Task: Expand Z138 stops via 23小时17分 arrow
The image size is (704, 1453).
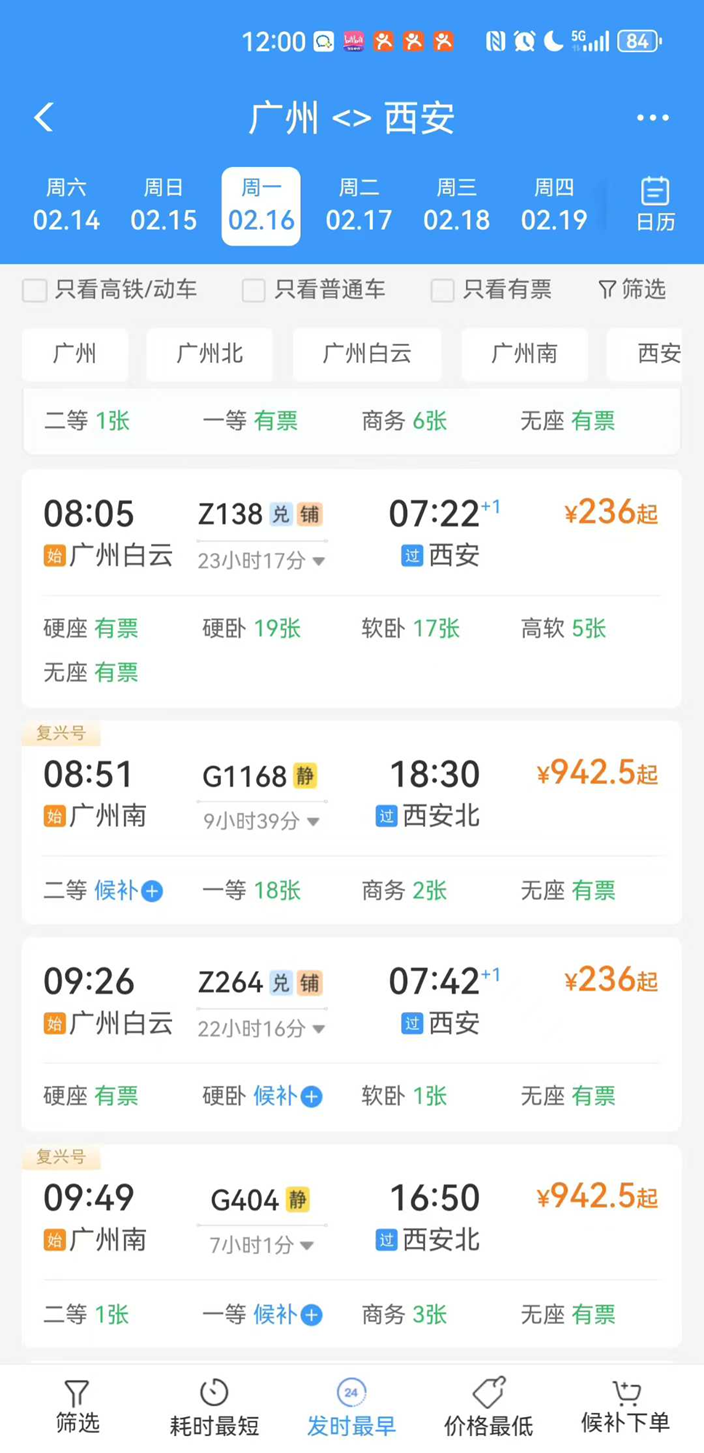Action: point(319,562)
